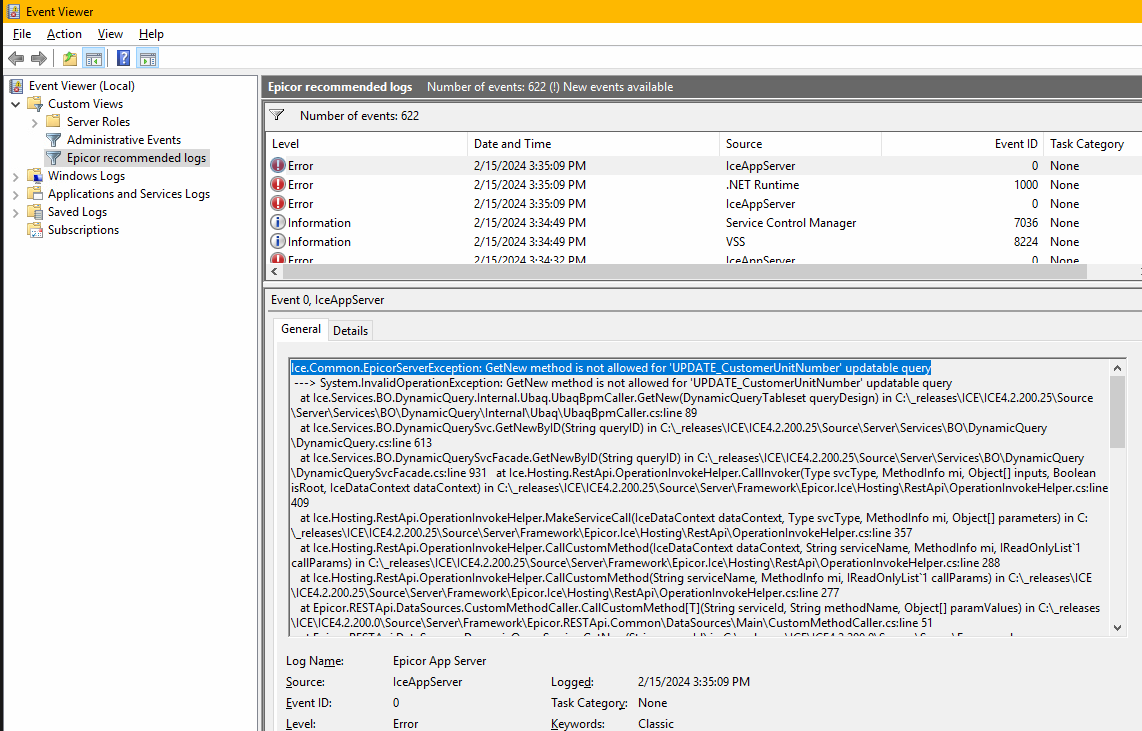1142x731 pixels.
Task: Select the Service Control Manager event row
Action: 704,223
